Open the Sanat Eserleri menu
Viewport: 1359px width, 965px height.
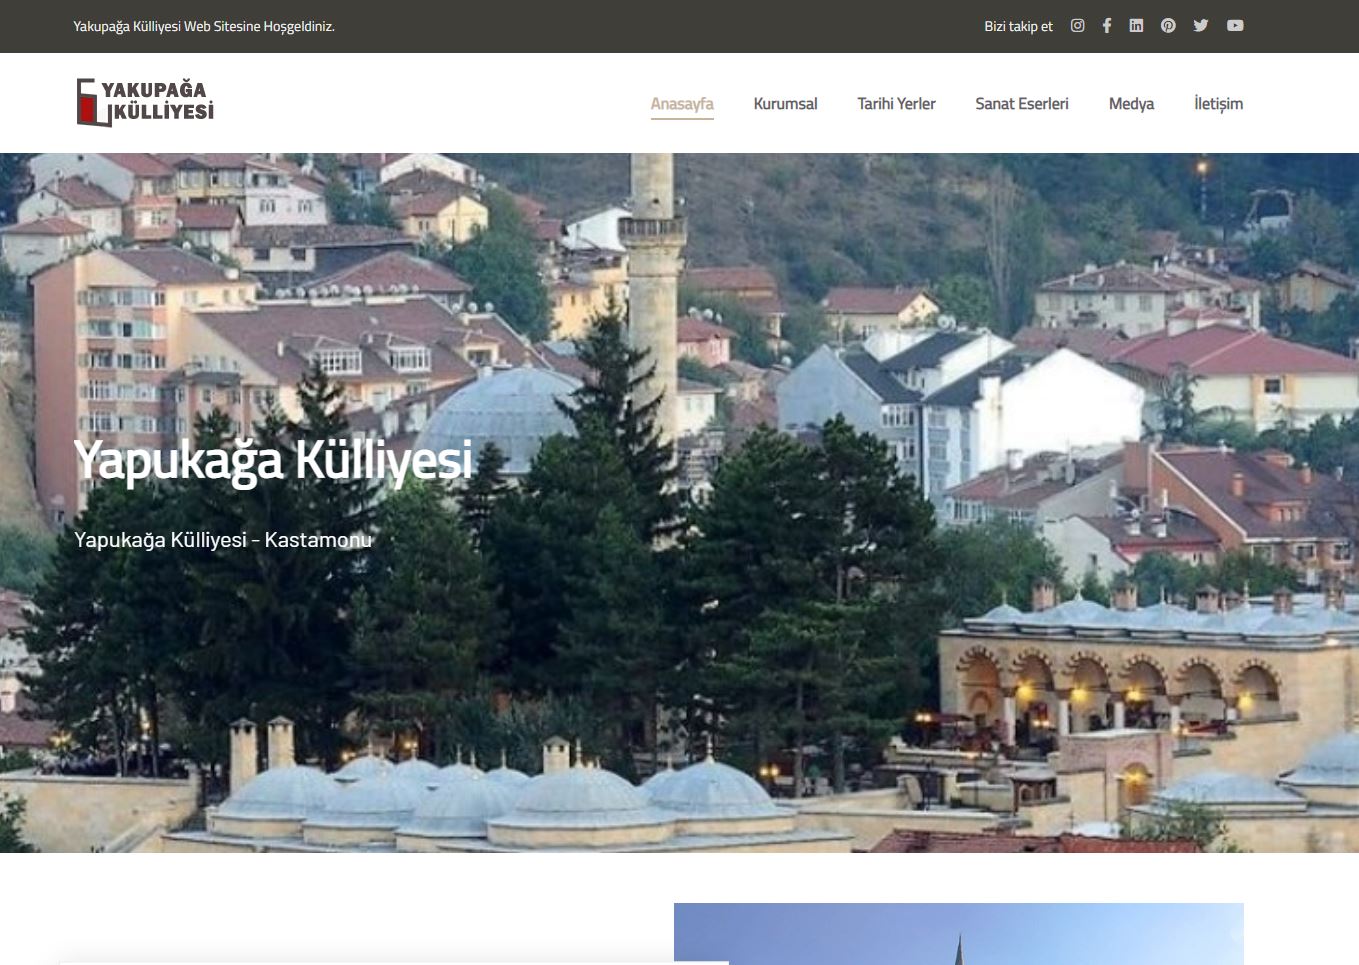pyautogui.click(x=1022, y=104)
